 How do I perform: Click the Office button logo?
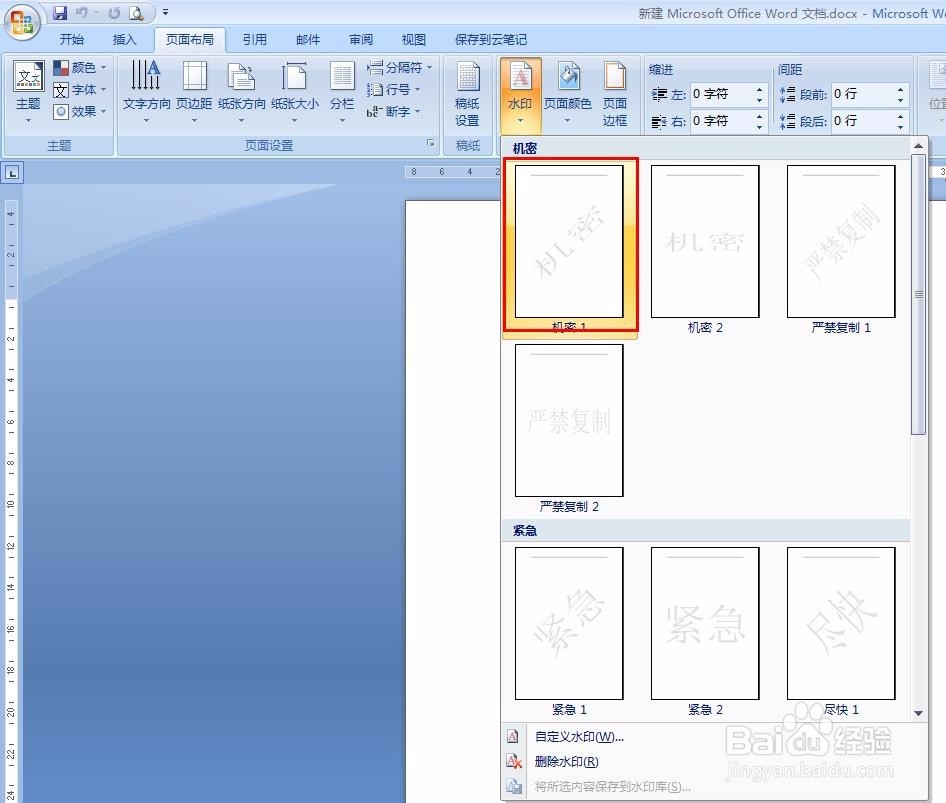pos(22,22)
